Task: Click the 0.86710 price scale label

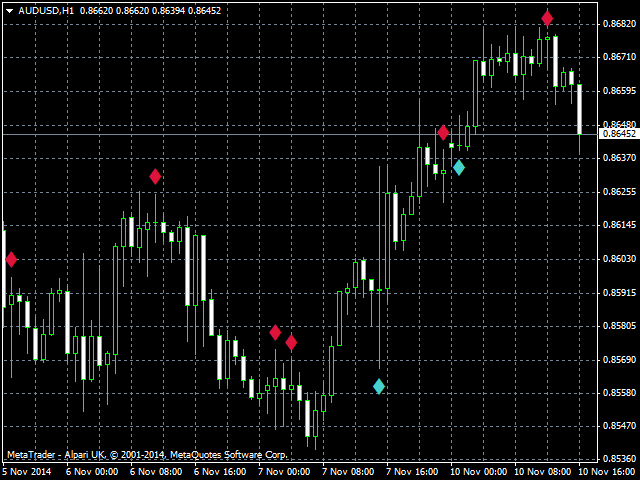Action: 619,57
